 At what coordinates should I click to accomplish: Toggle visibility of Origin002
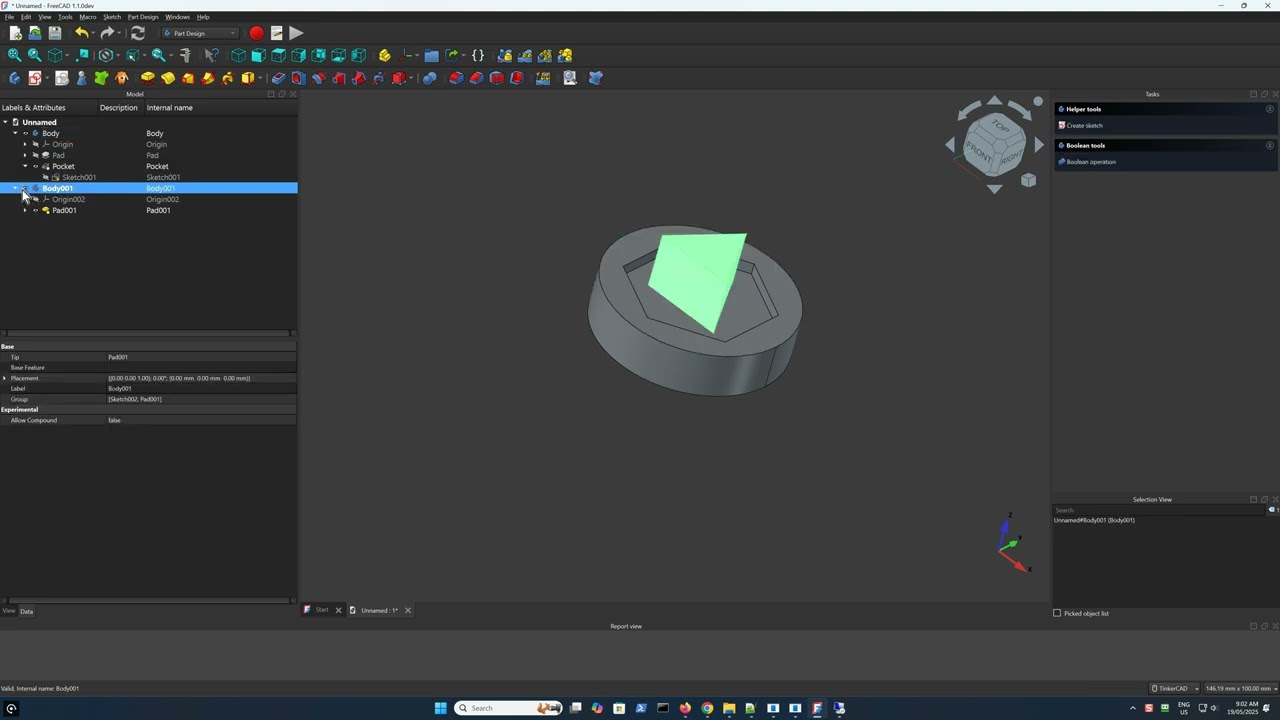click(x=35, y=199)
